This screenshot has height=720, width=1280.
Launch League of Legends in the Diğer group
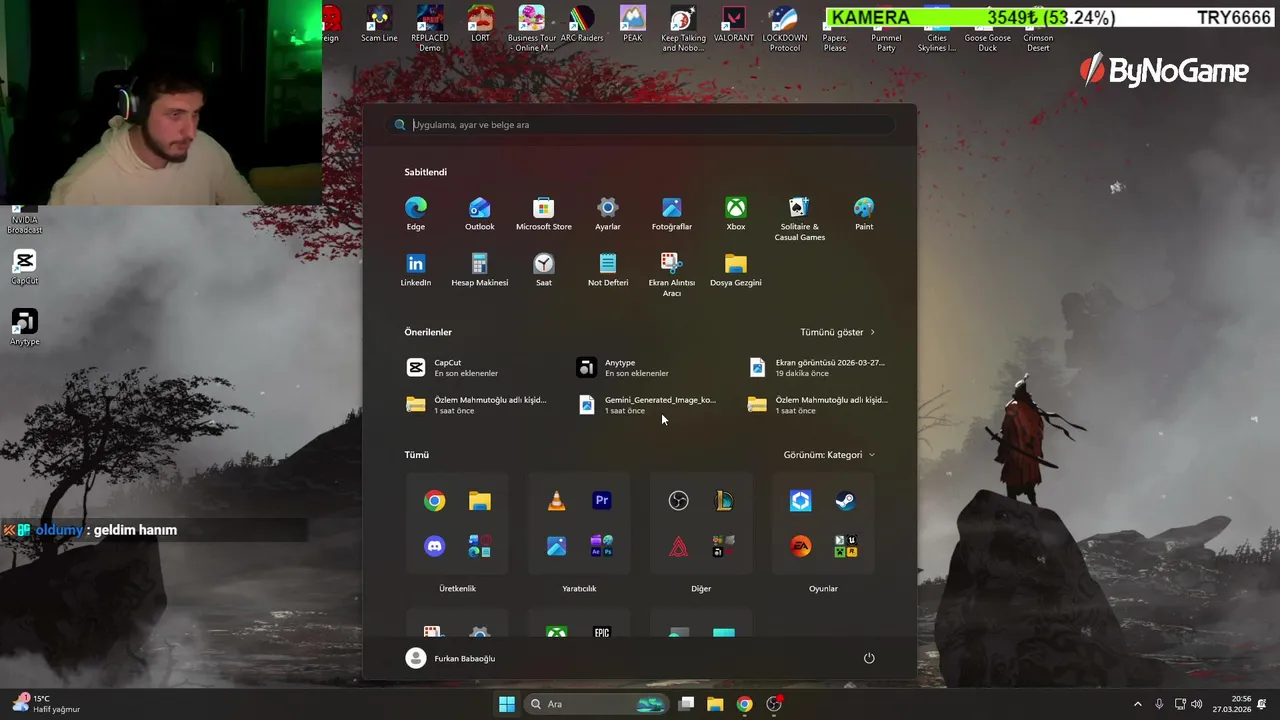tap(723, 501)
